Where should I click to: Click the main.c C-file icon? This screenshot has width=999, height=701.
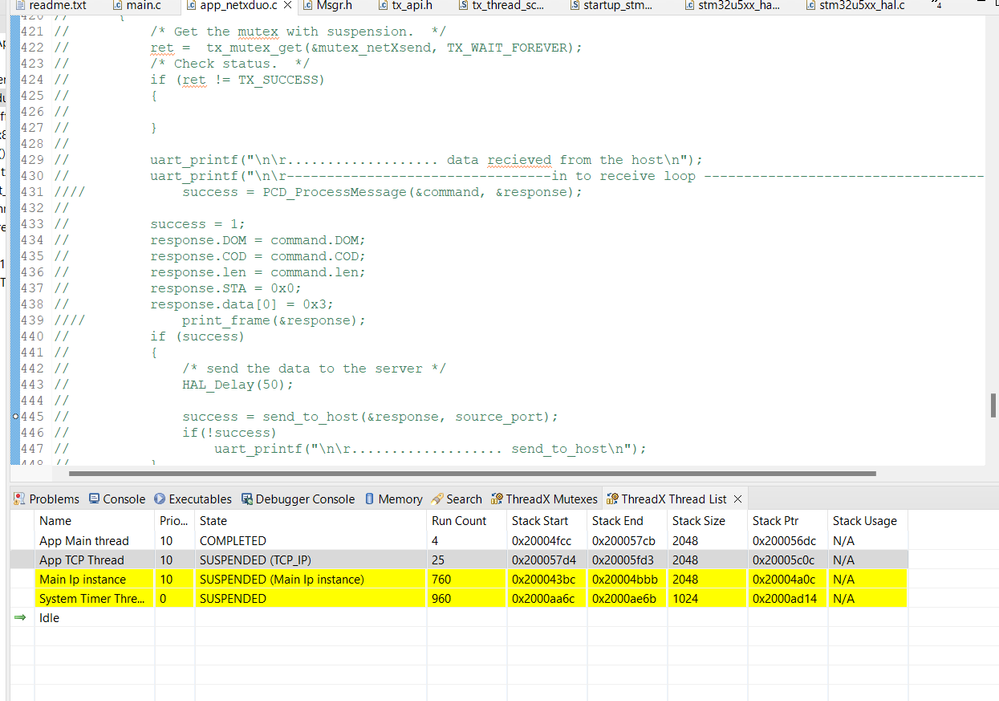(x=117, y=6)
